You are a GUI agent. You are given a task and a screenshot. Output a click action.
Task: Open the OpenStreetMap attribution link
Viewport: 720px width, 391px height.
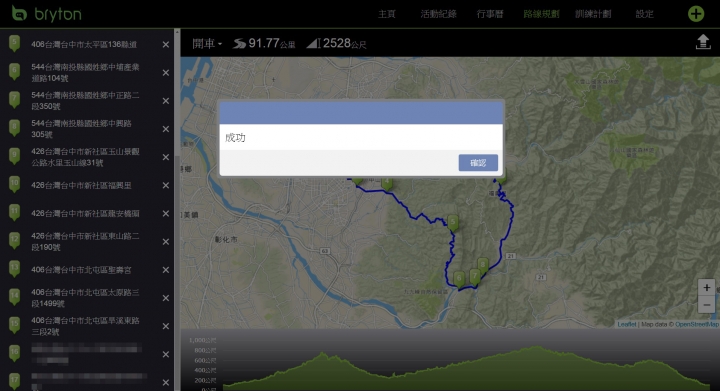(697, 324)
